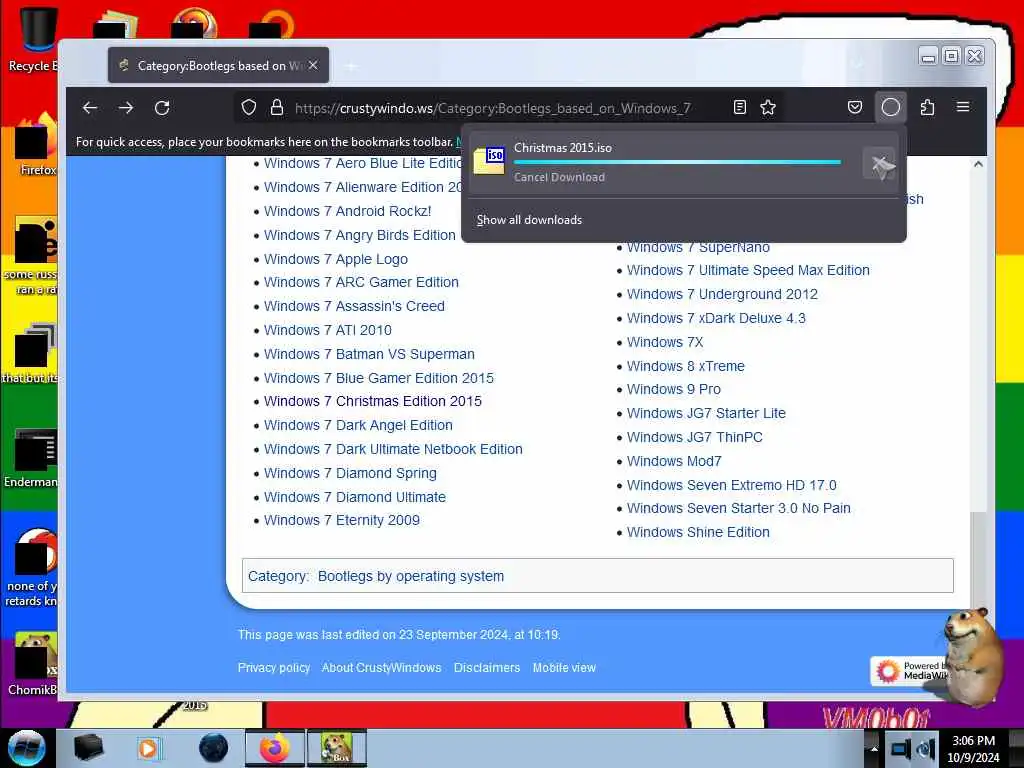Viewport: 1024px width, 768px height.
Task: Open Windows 7 Aero Blue Lite Edition link
Action: (x=363, y=163)
